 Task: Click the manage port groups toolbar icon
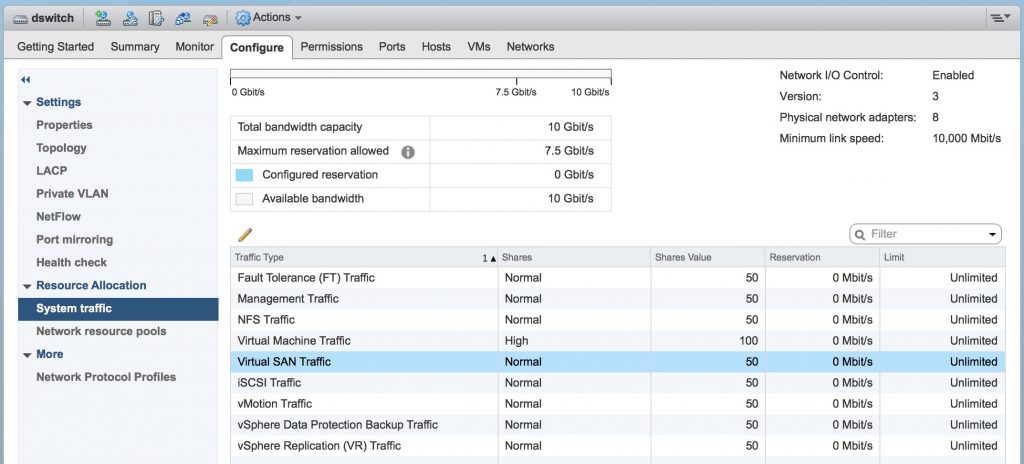(x=156, y=17)
